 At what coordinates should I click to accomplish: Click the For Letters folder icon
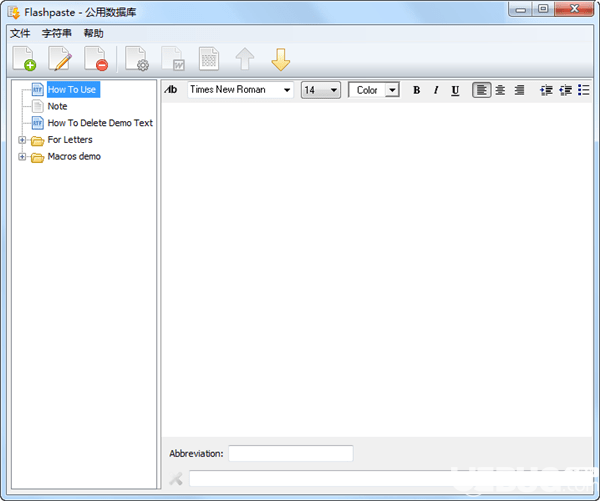click(38, 141)
